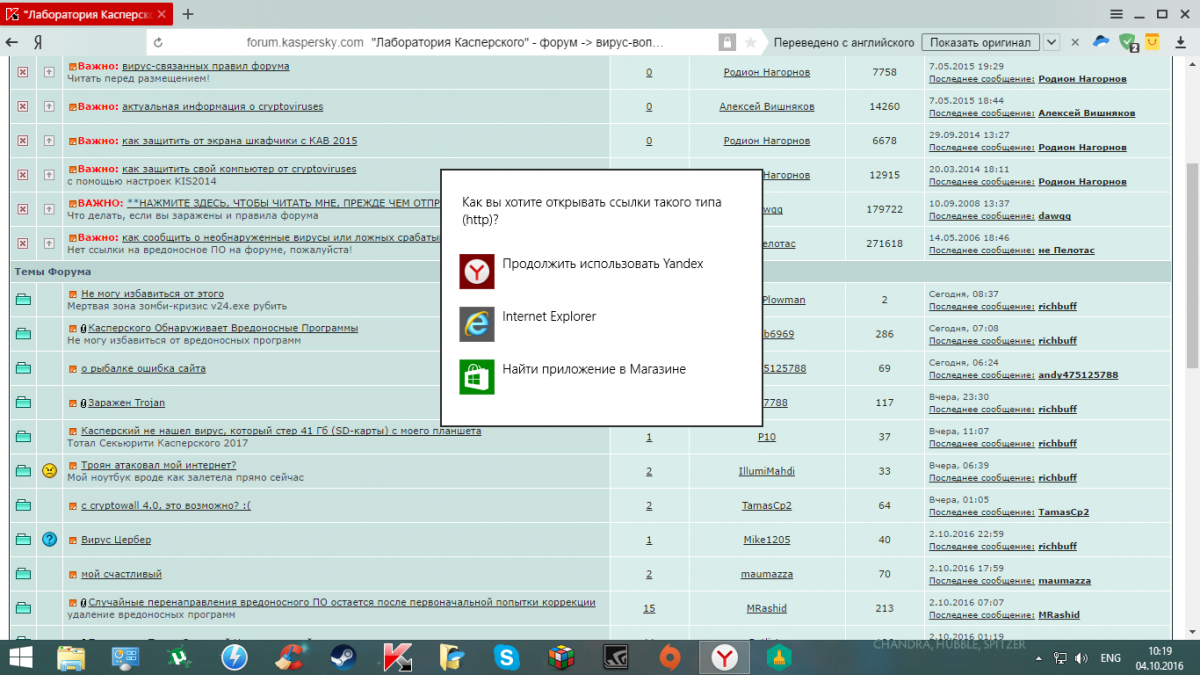Select Найти приложение в Магазине option

point(594,369)
